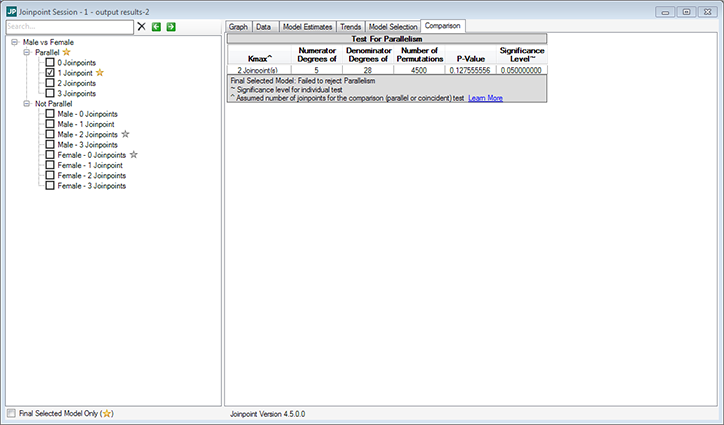Click the green previous-result arrow
724x425 pixels.
(156, 26)
